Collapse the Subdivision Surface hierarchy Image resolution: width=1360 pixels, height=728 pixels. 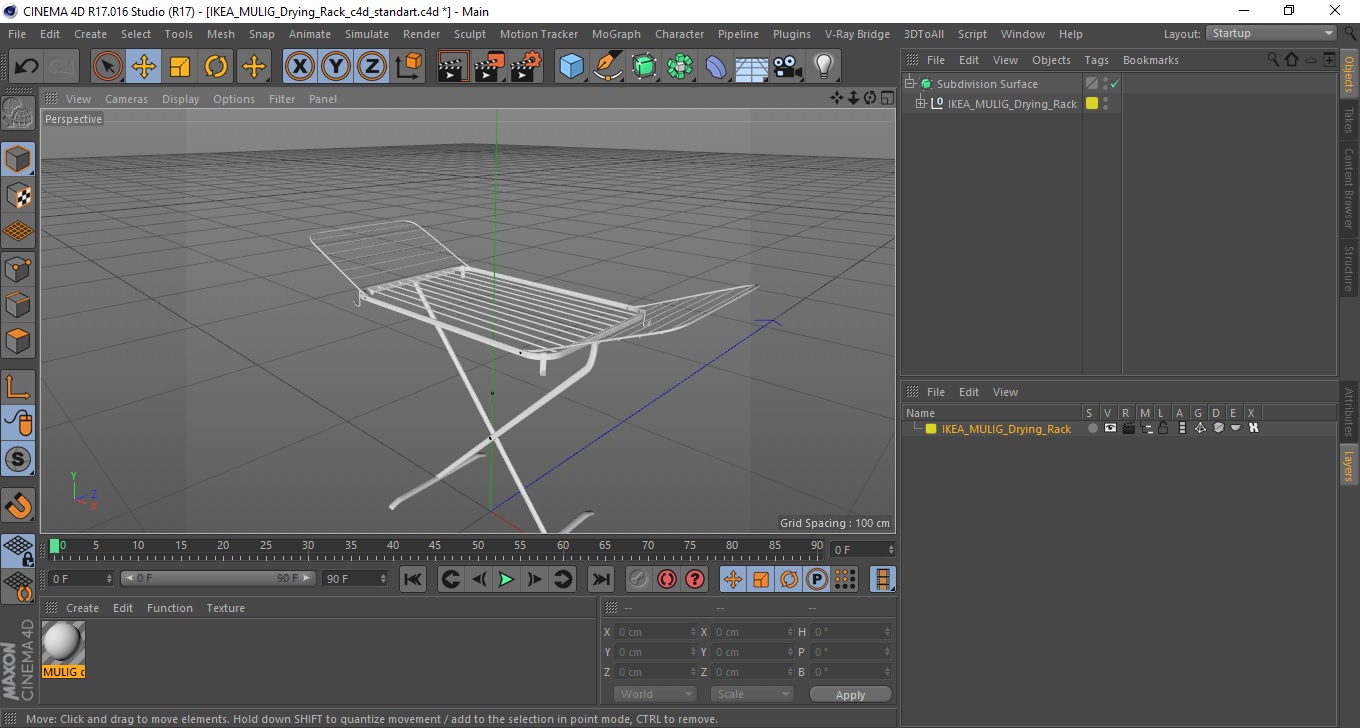[910, 84]
